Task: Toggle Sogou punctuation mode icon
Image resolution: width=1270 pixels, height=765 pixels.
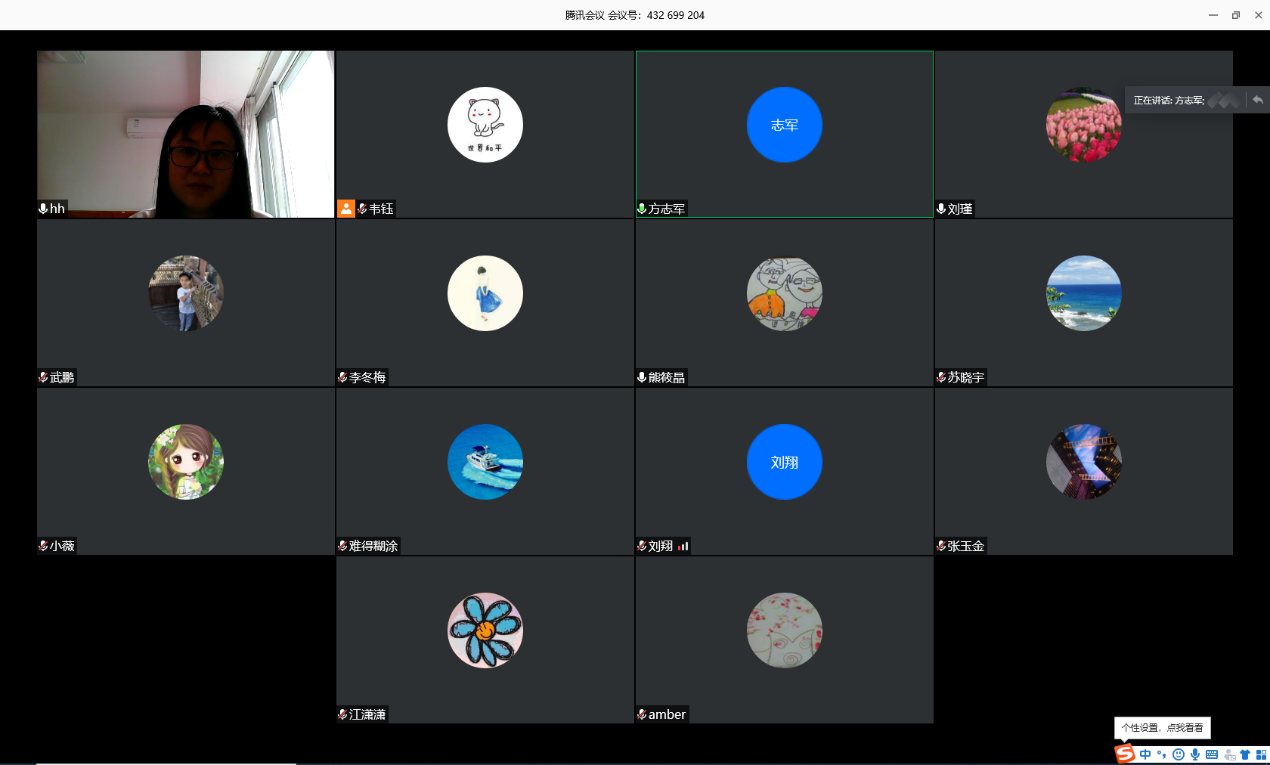Action: tap(1162, 754)
